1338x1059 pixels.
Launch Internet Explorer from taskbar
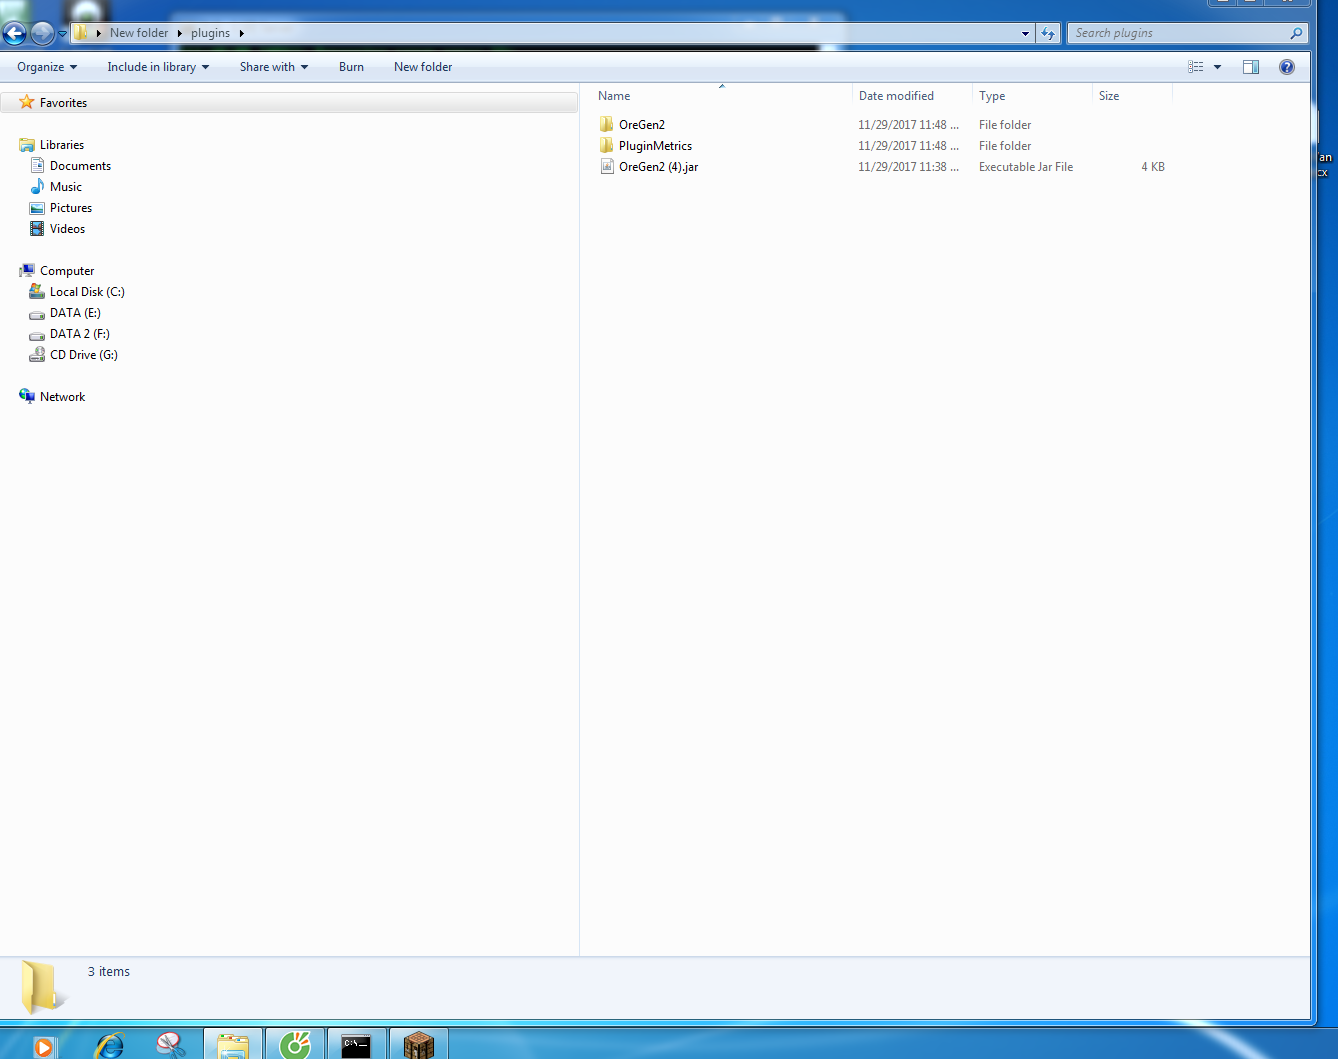tap(109, 1045)
